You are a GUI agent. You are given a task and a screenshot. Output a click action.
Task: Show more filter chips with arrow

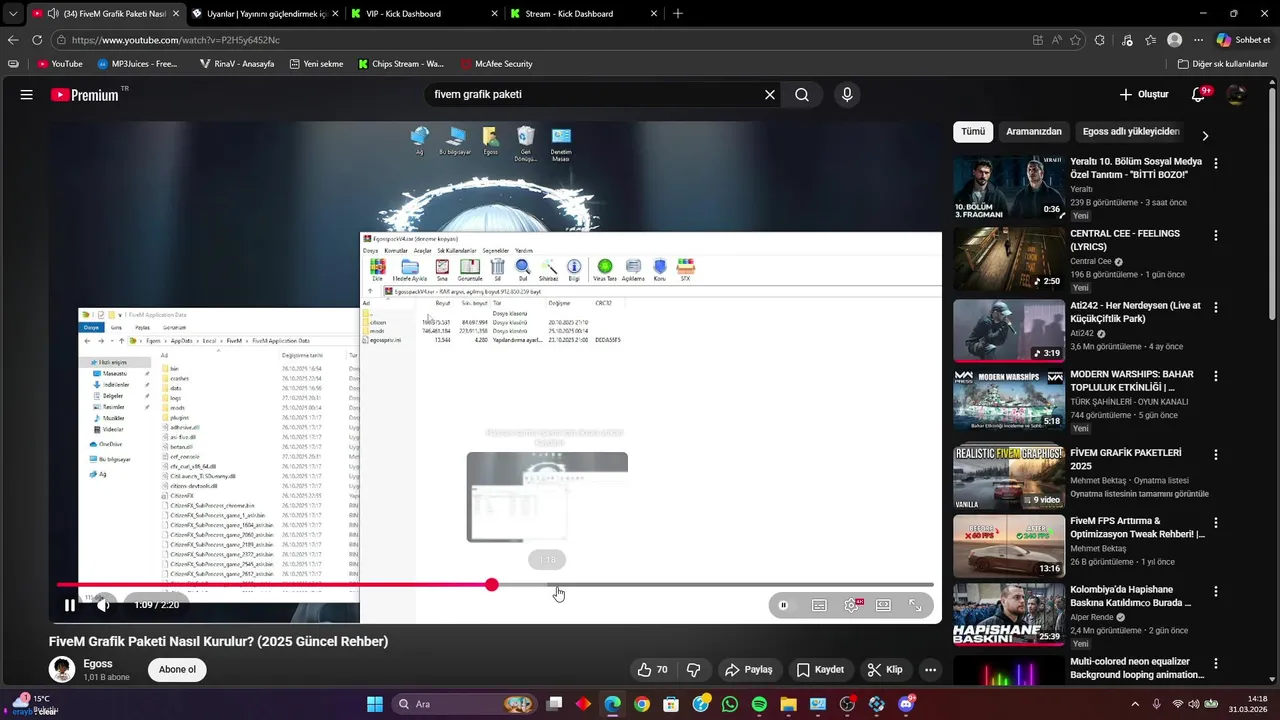pyautogui.click(x=1205, y=135)
